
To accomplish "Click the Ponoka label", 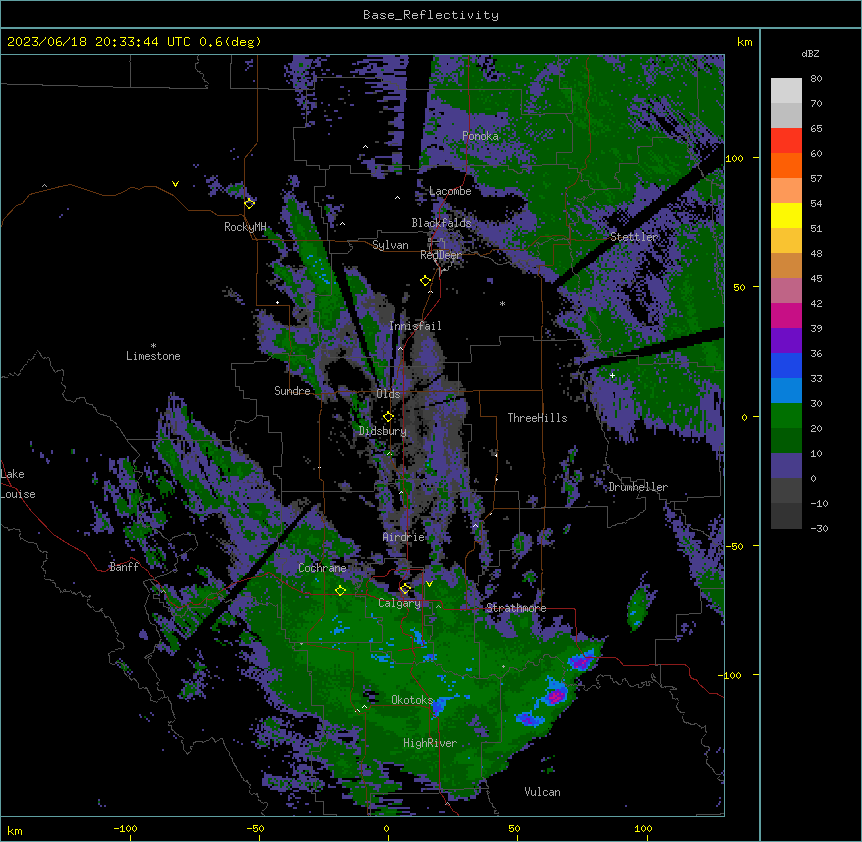I will [x=480, y=136].
